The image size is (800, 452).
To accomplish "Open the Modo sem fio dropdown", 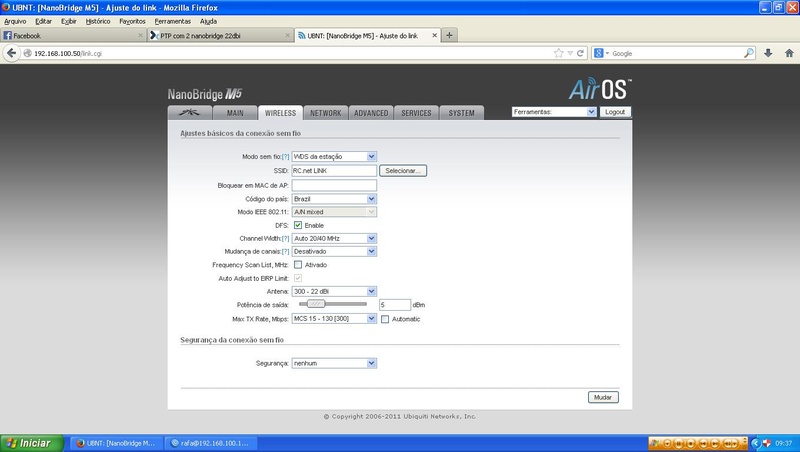I will [x=334, y=157].
